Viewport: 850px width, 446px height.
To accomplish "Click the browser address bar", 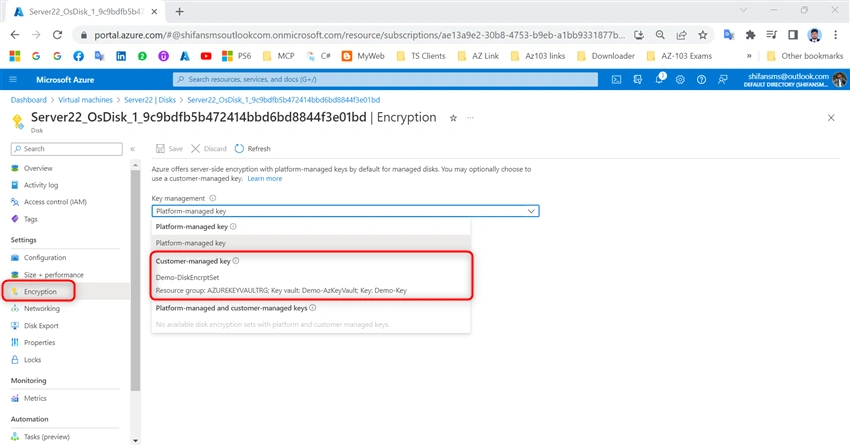I will tap(358, 35).
